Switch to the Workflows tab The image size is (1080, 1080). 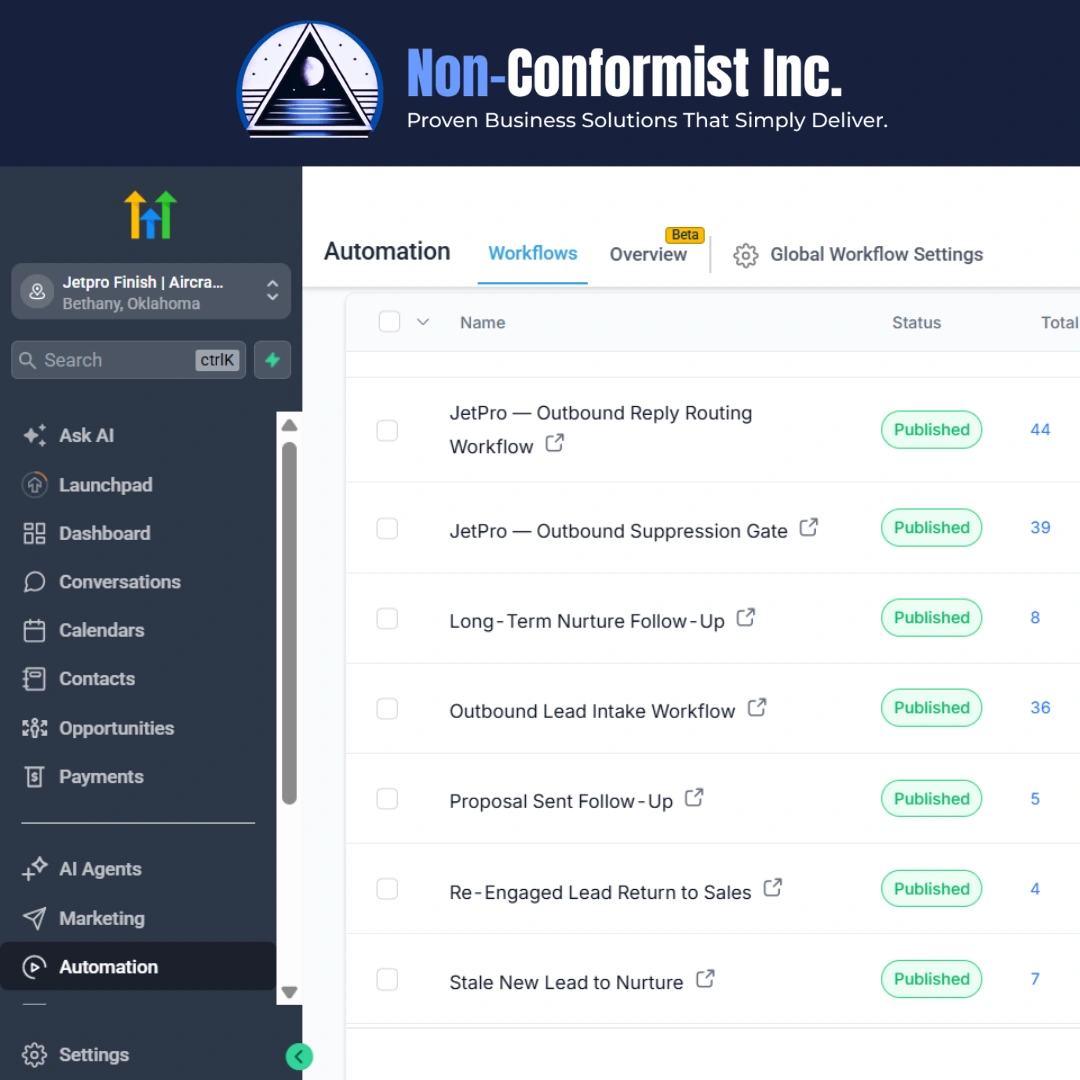click(532, 253)
